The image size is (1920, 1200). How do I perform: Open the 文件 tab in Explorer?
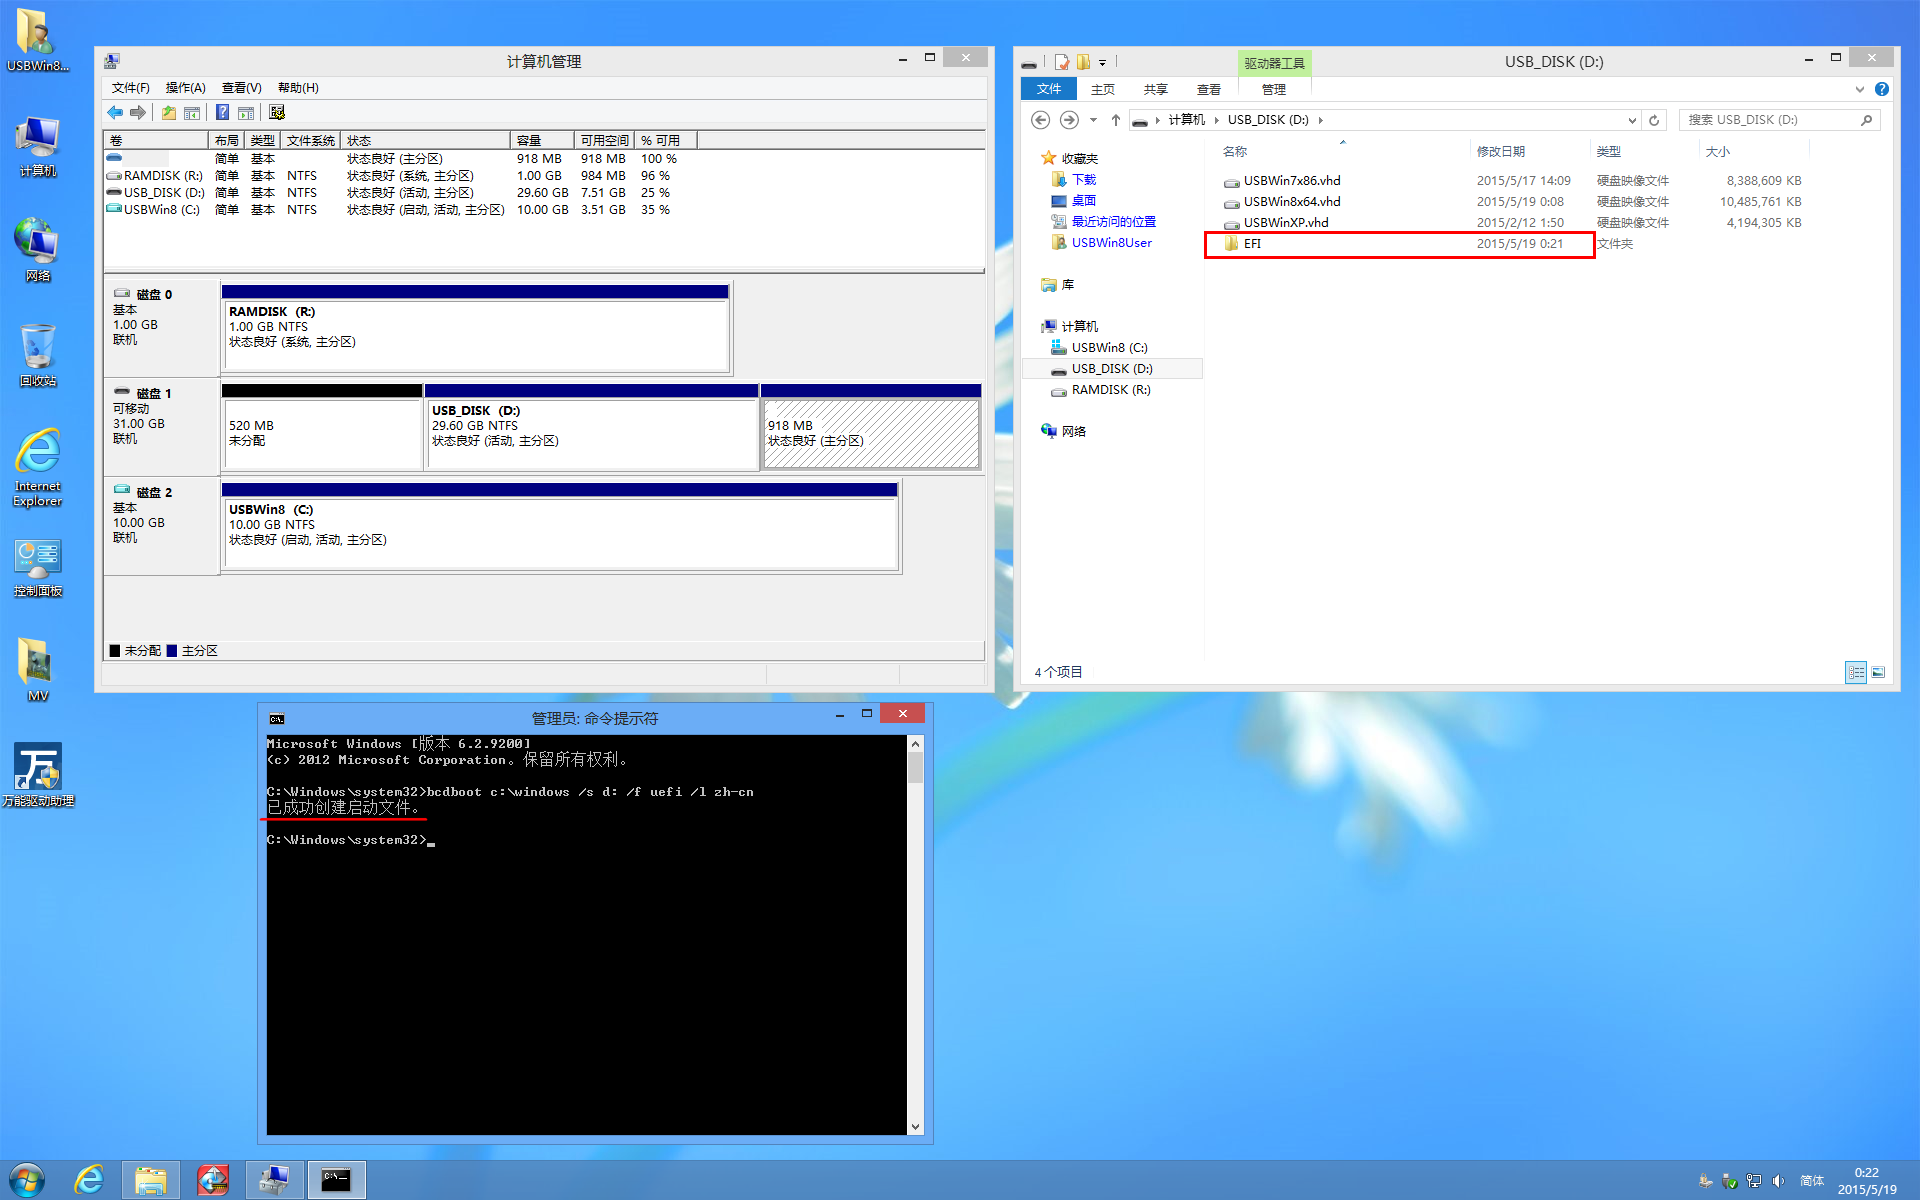1049,89
